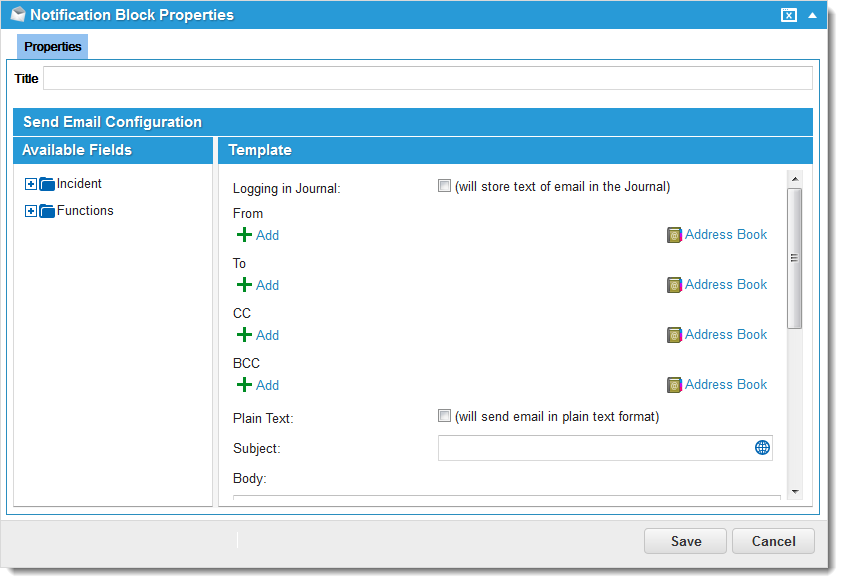Collapse the panel with the title bar arrow
Image resolution: width=843 pixels, height=583 pixels.
[812, 15]
